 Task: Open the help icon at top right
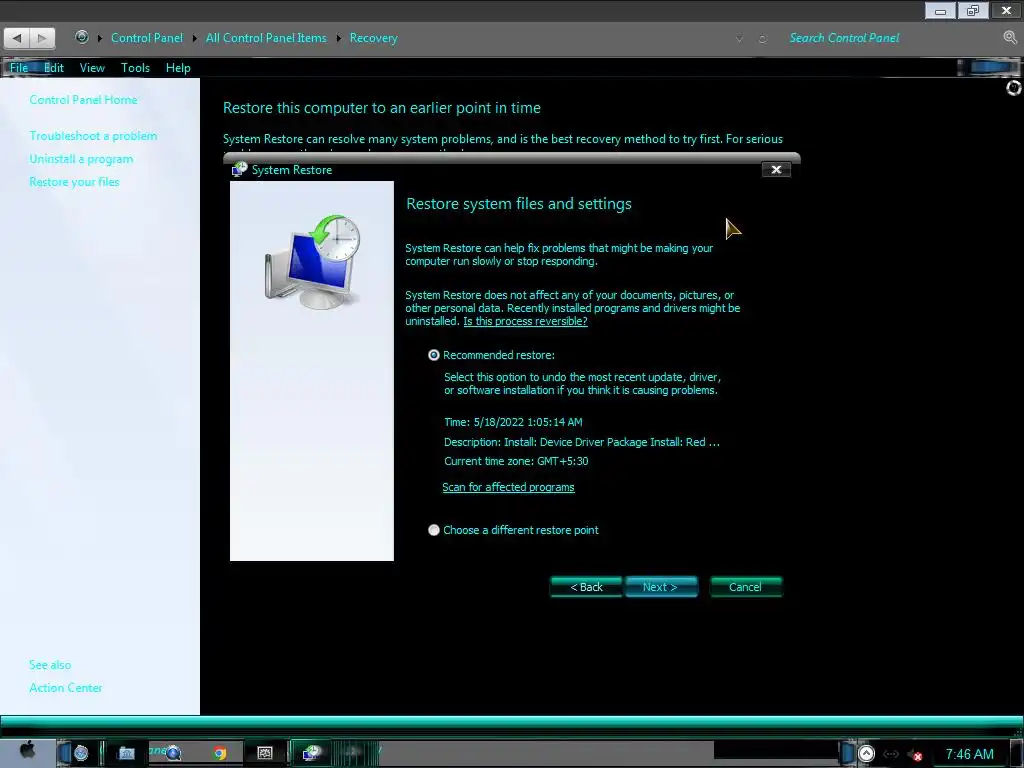[x=1014, y=88]
